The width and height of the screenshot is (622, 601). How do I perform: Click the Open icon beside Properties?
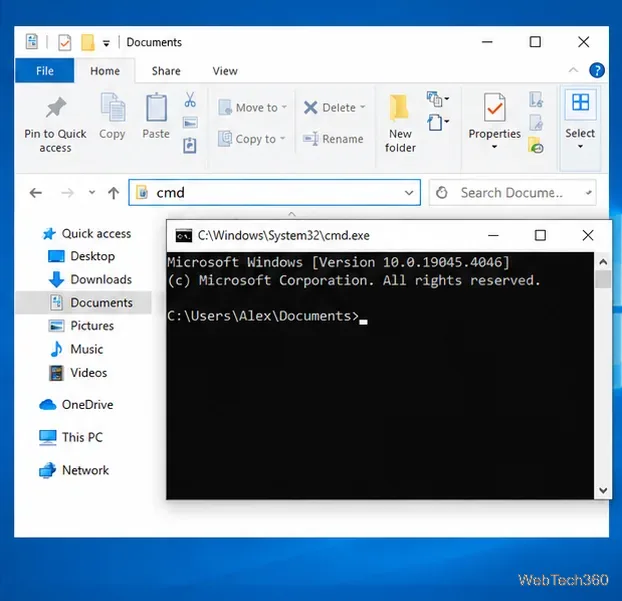[x=536, y=99]
